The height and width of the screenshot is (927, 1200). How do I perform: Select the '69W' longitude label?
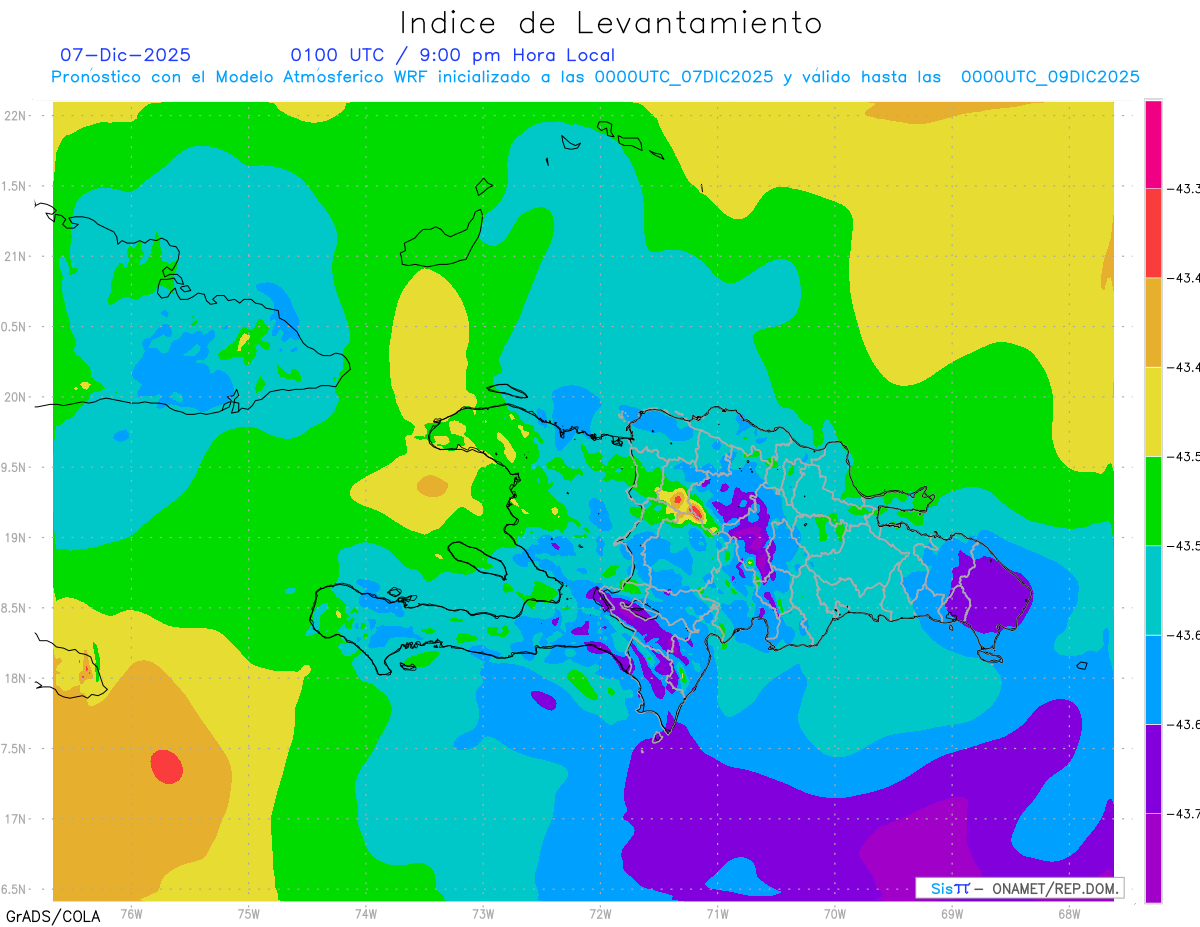952,913
